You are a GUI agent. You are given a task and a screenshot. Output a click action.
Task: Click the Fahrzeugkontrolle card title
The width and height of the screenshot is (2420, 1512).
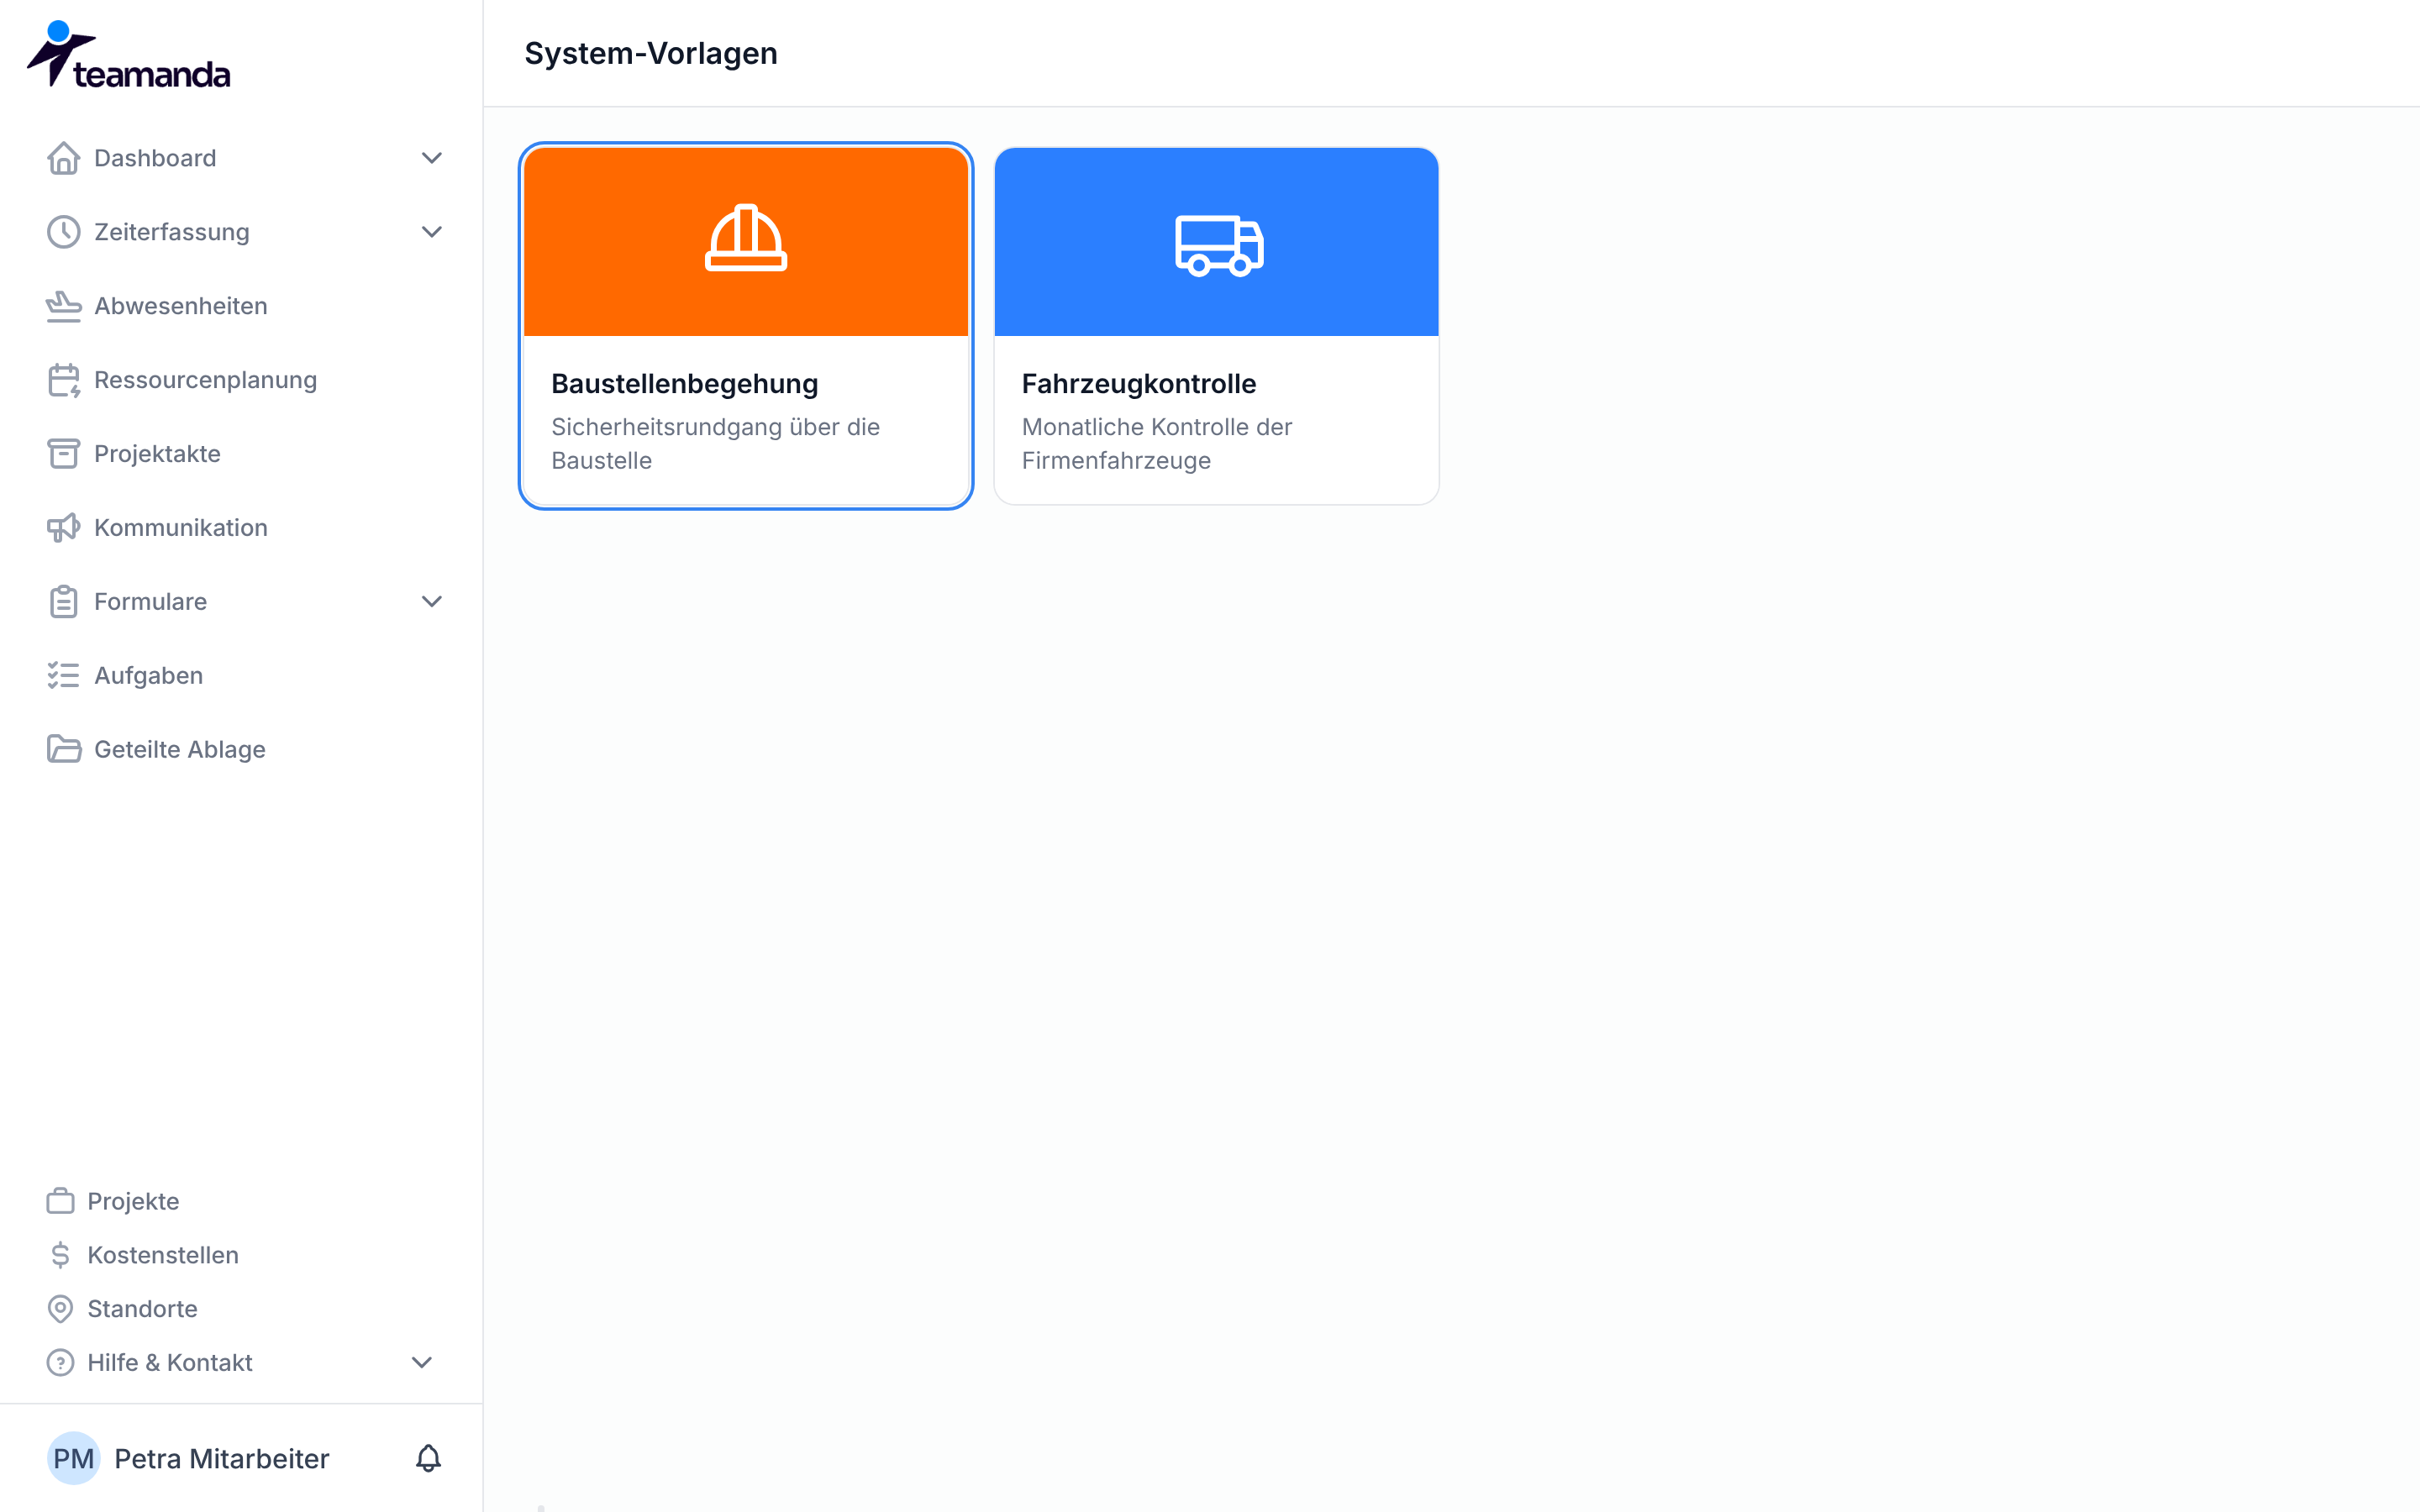(x=1139, y=384)
